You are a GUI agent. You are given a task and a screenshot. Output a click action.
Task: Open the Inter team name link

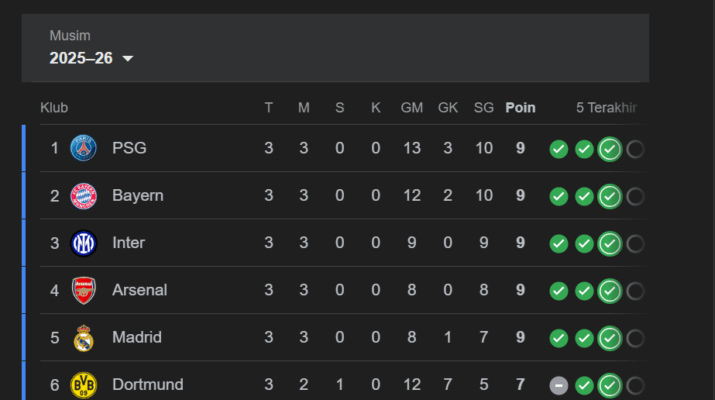tap(128, 243)
